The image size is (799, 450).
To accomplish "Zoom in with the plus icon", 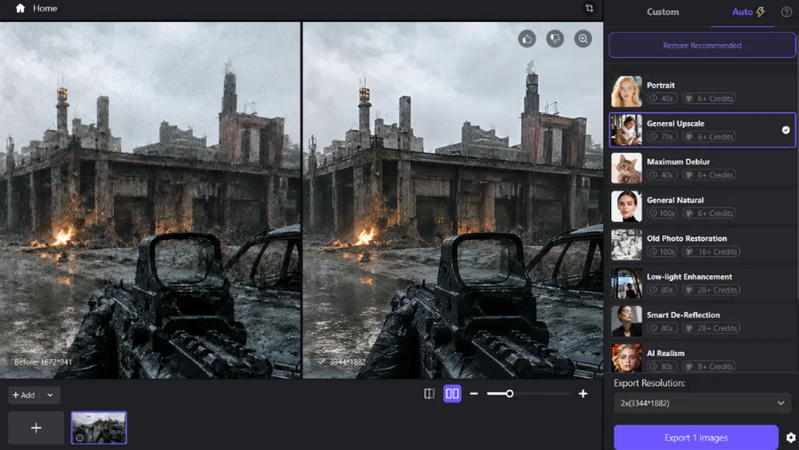I will point(583,393).
